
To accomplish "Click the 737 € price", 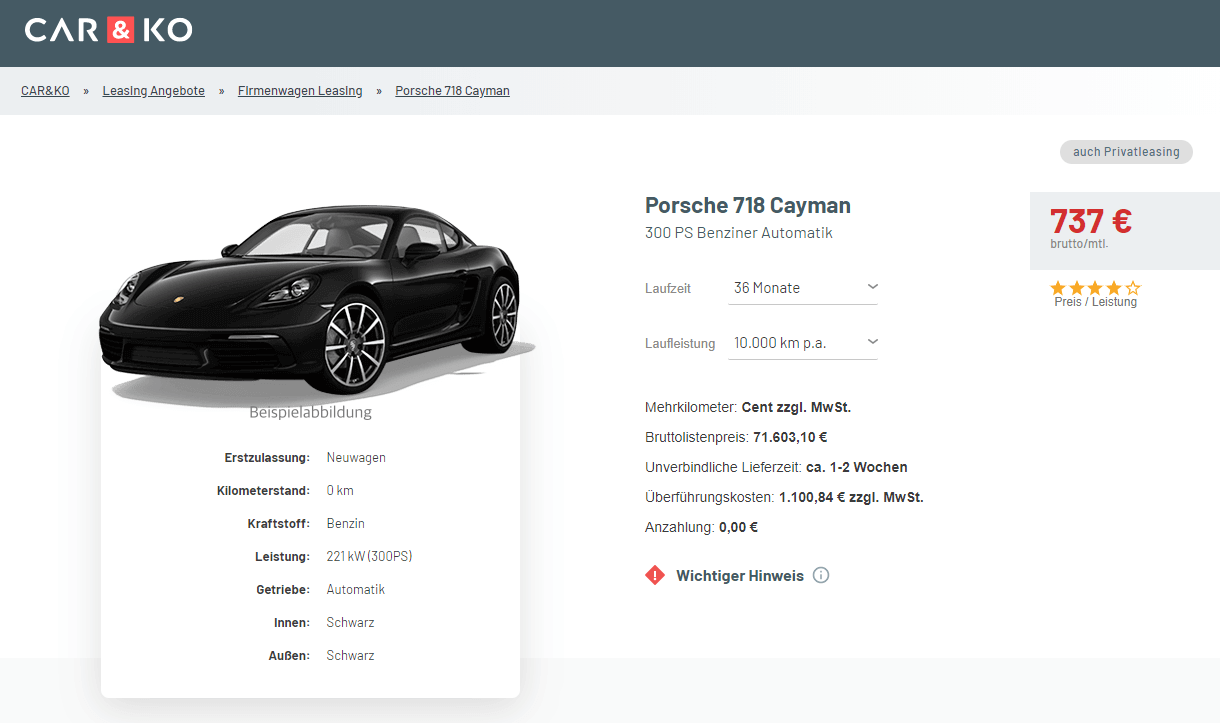I will coord(1091,220).
